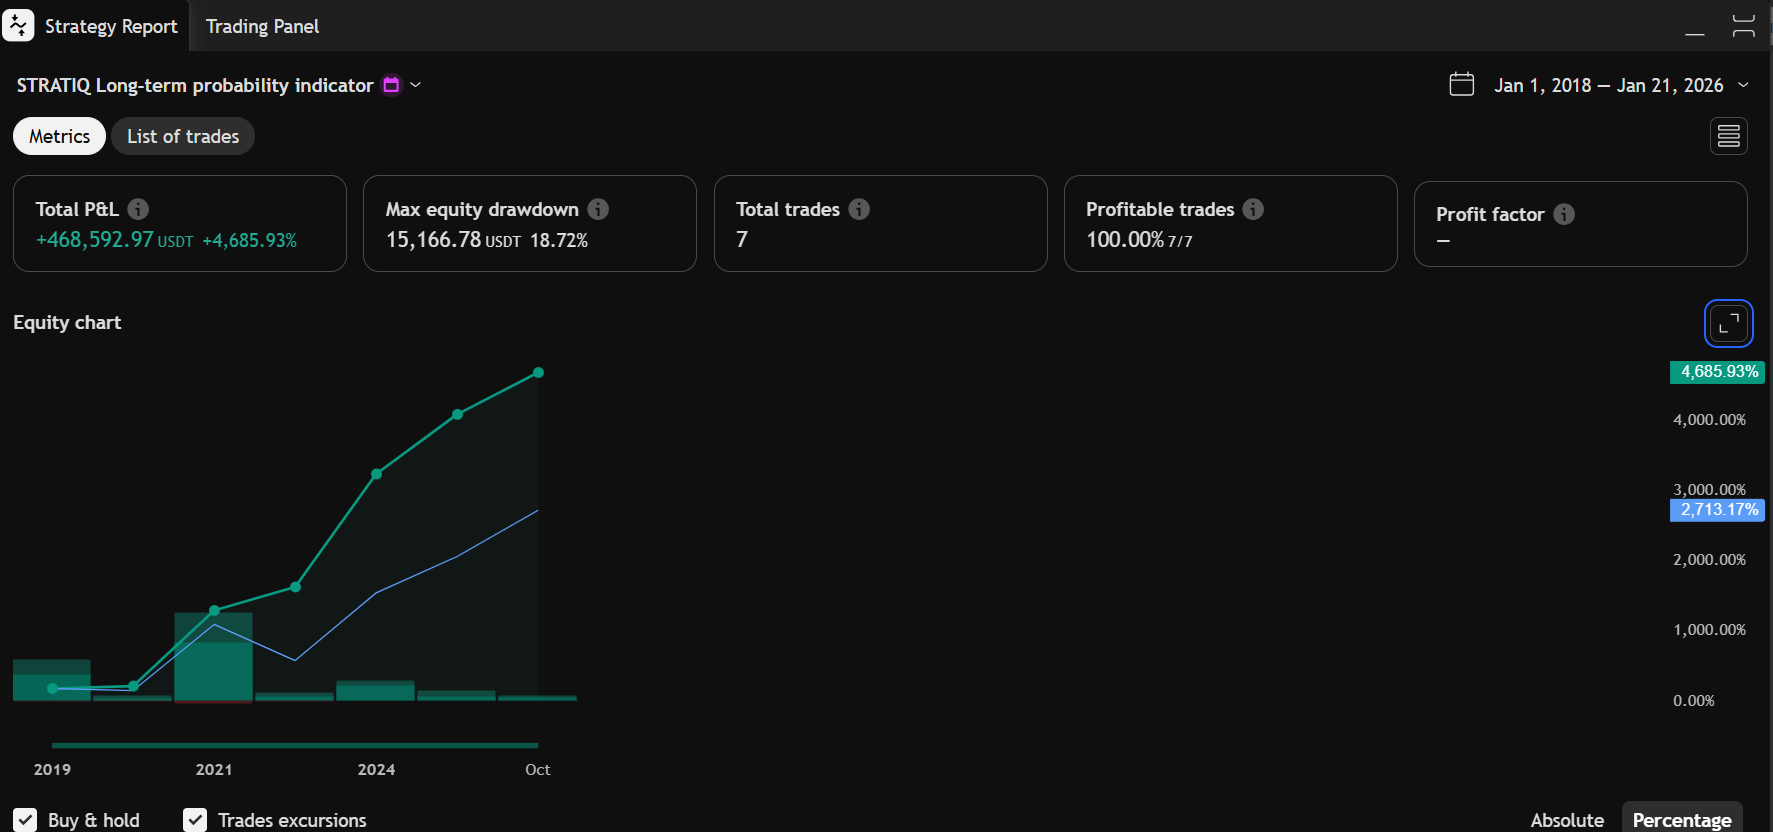Select the Metrics button

click(59, 136)
